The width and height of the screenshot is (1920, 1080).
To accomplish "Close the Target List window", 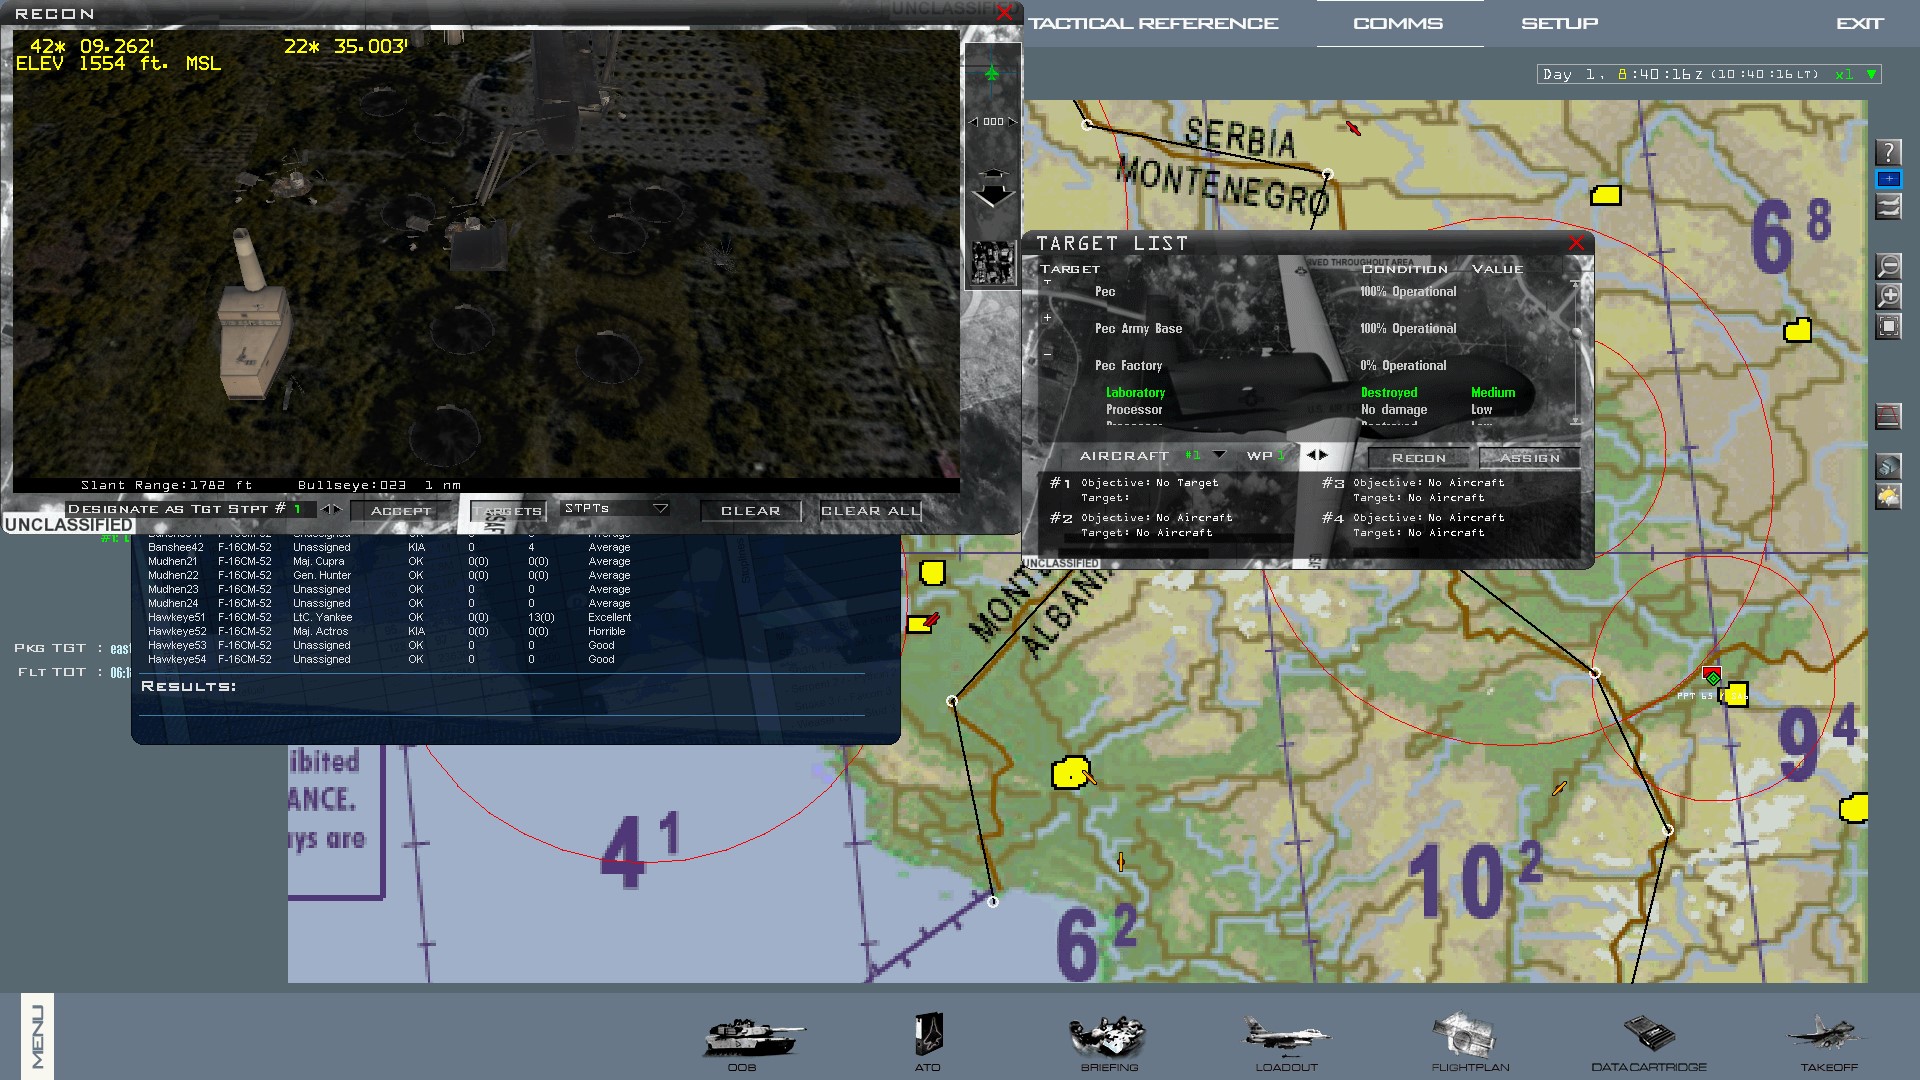I will click(x=1576, y=243).
